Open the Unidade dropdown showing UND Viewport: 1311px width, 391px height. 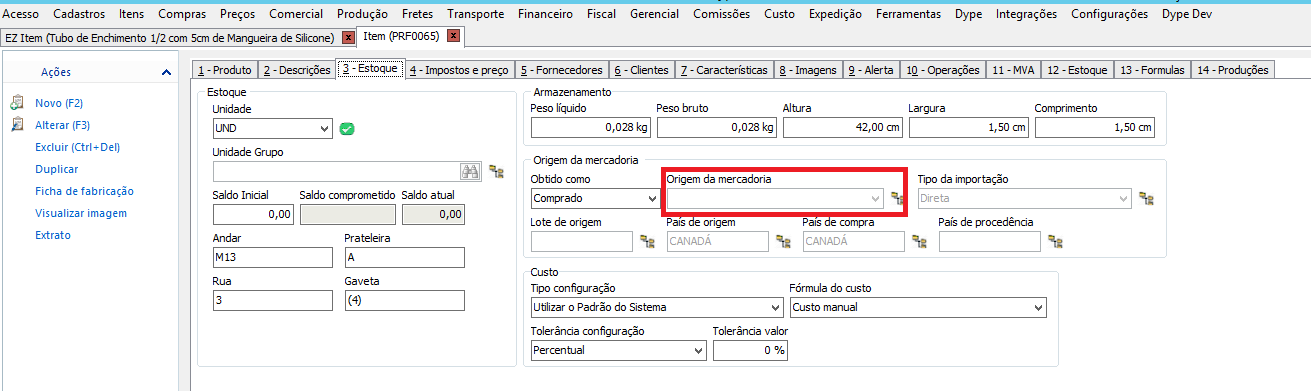coord(323,128)
